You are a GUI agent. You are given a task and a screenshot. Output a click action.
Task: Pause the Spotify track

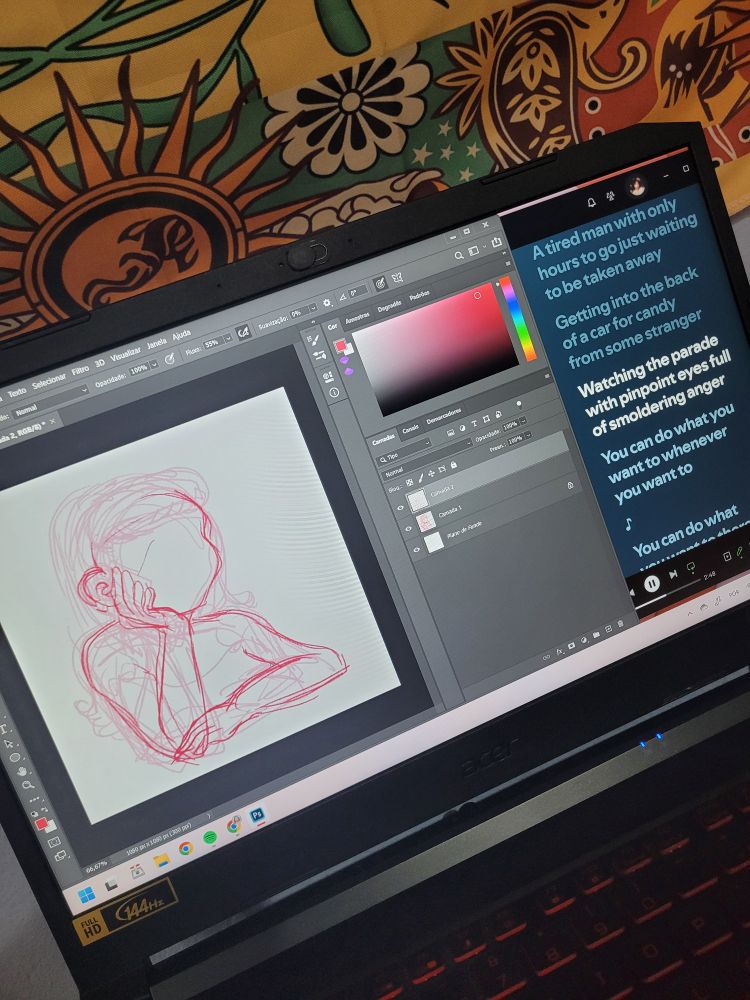pyautogui.click(x=651, y=583)
